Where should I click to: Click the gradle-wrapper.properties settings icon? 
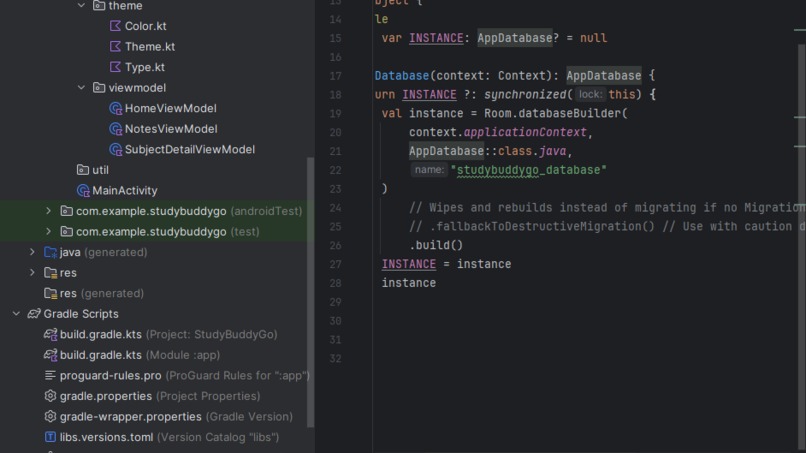click(x=50, y=416)
